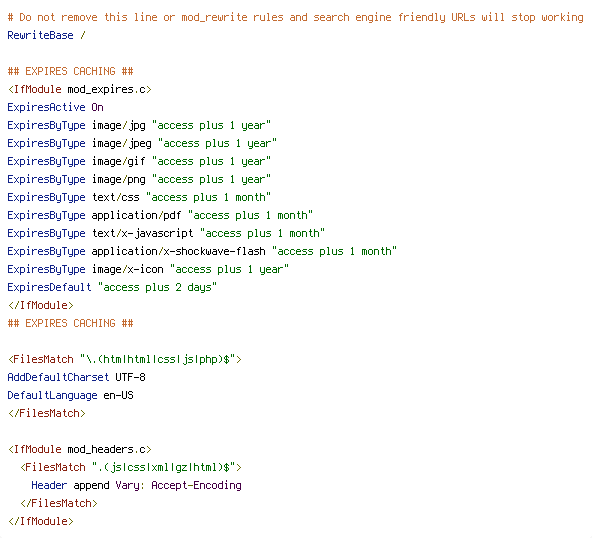Click the image/x-icon expires rule
592x538 pixels.
pyautogui.click(x=148, y=270)
